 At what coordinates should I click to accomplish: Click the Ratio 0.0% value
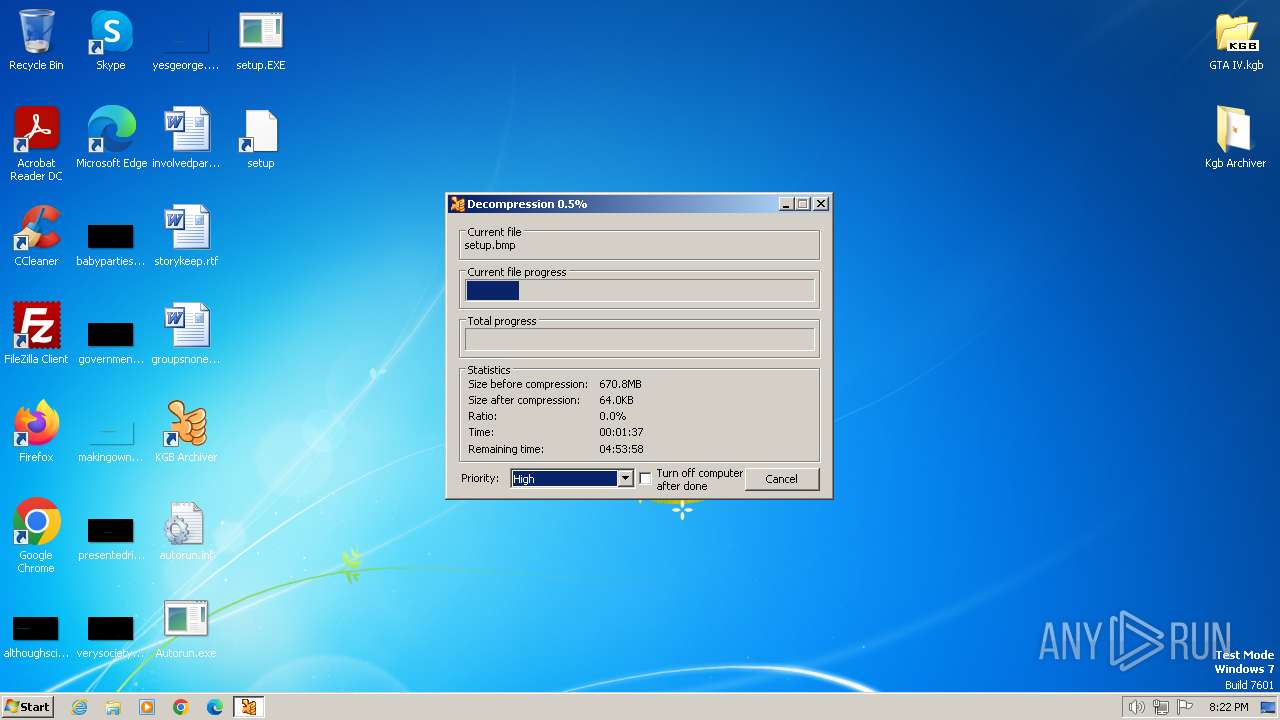[612, 416]
